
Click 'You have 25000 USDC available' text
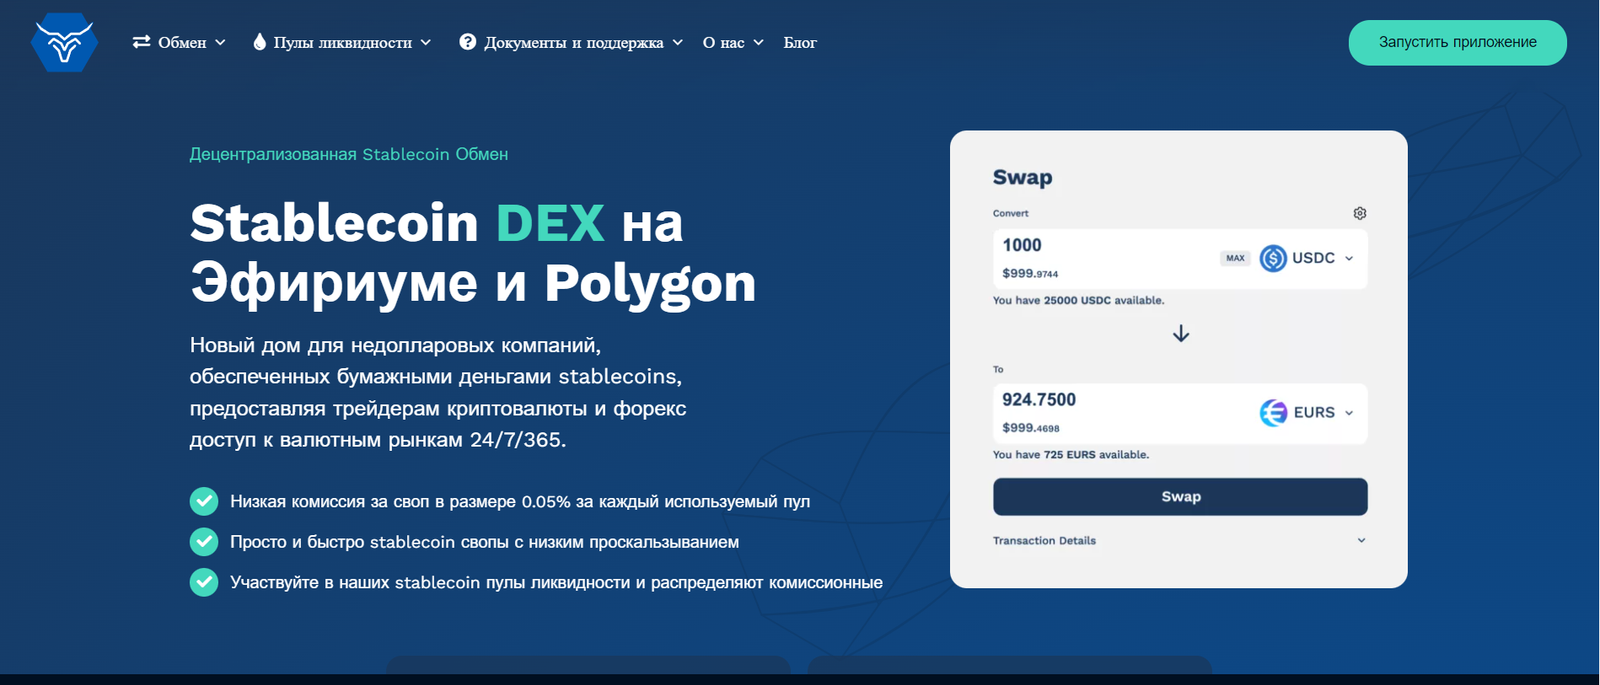1078,300
